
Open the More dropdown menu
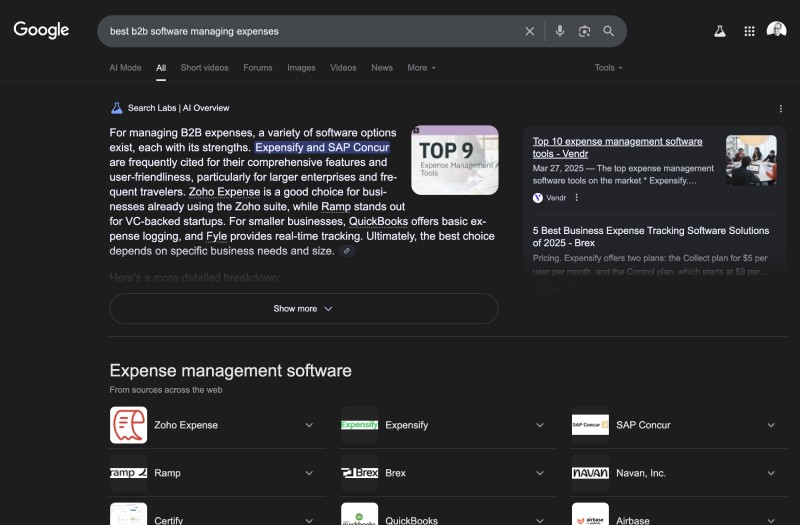coord(421,68)
